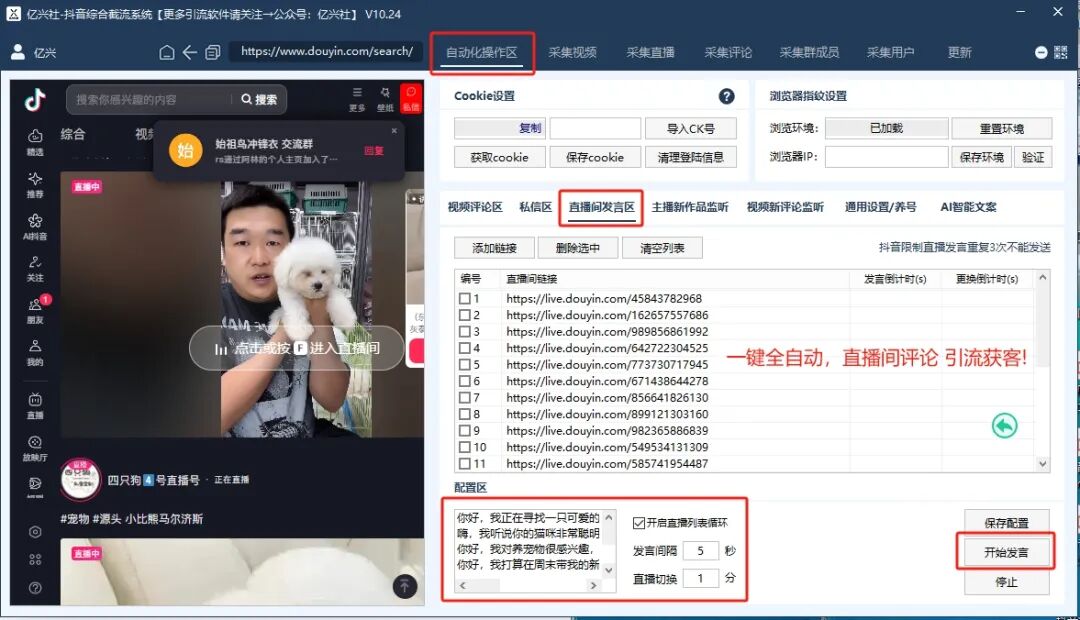This screenshot has height=620, width=1080.
Task: Click the round minus icon at top right
Action: (1041, 52)
